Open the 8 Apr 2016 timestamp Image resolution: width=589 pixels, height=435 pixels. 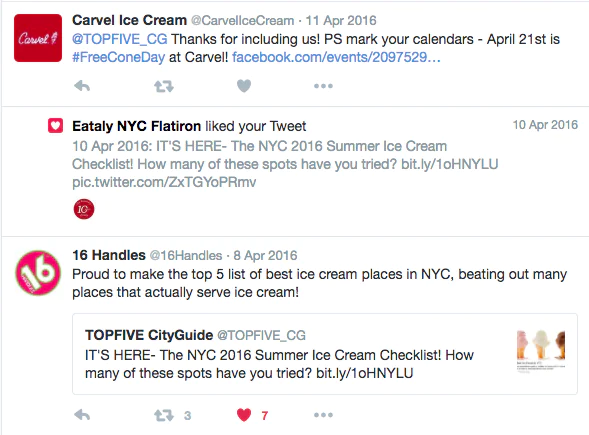point(265,255)
